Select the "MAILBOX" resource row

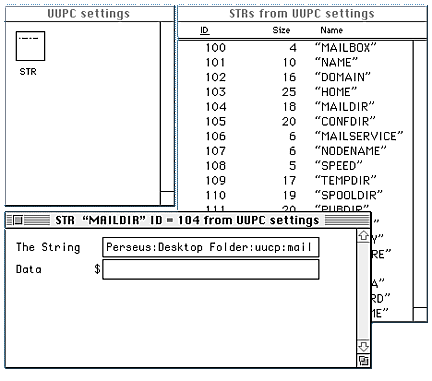click(296, 48)
